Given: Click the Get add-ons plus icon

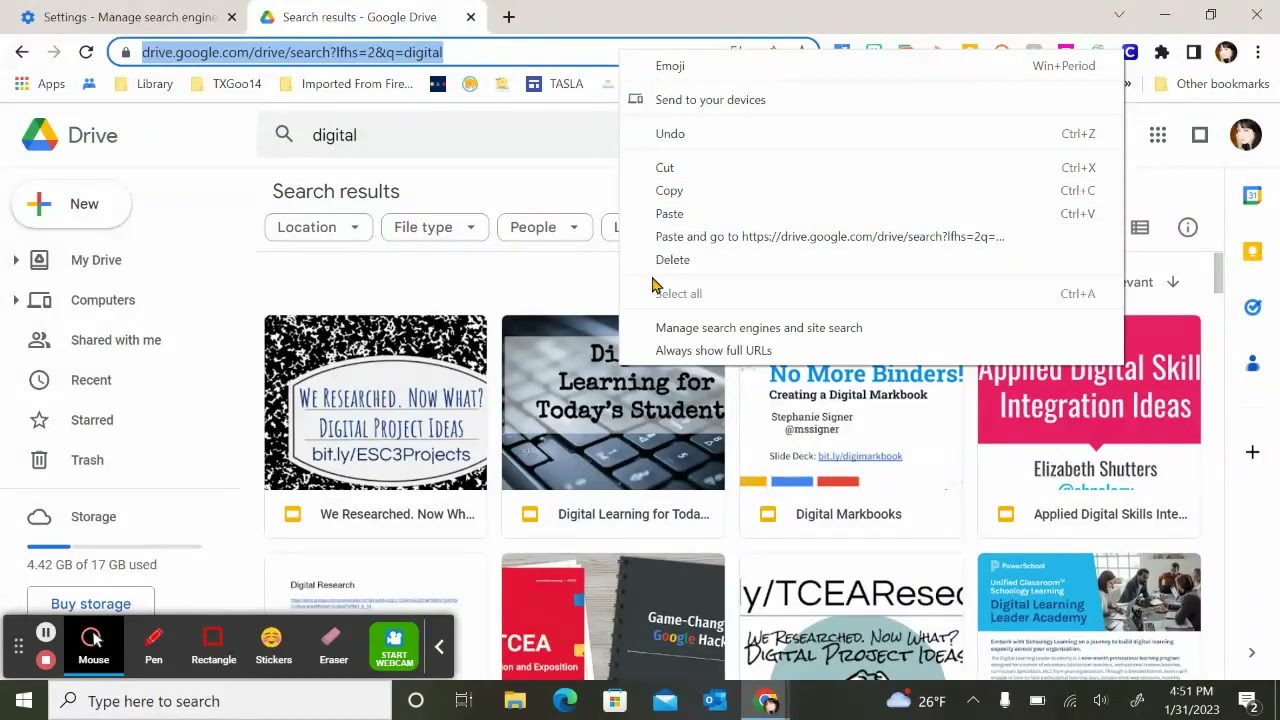Looking at the screenshot, I should point(1252,452).
